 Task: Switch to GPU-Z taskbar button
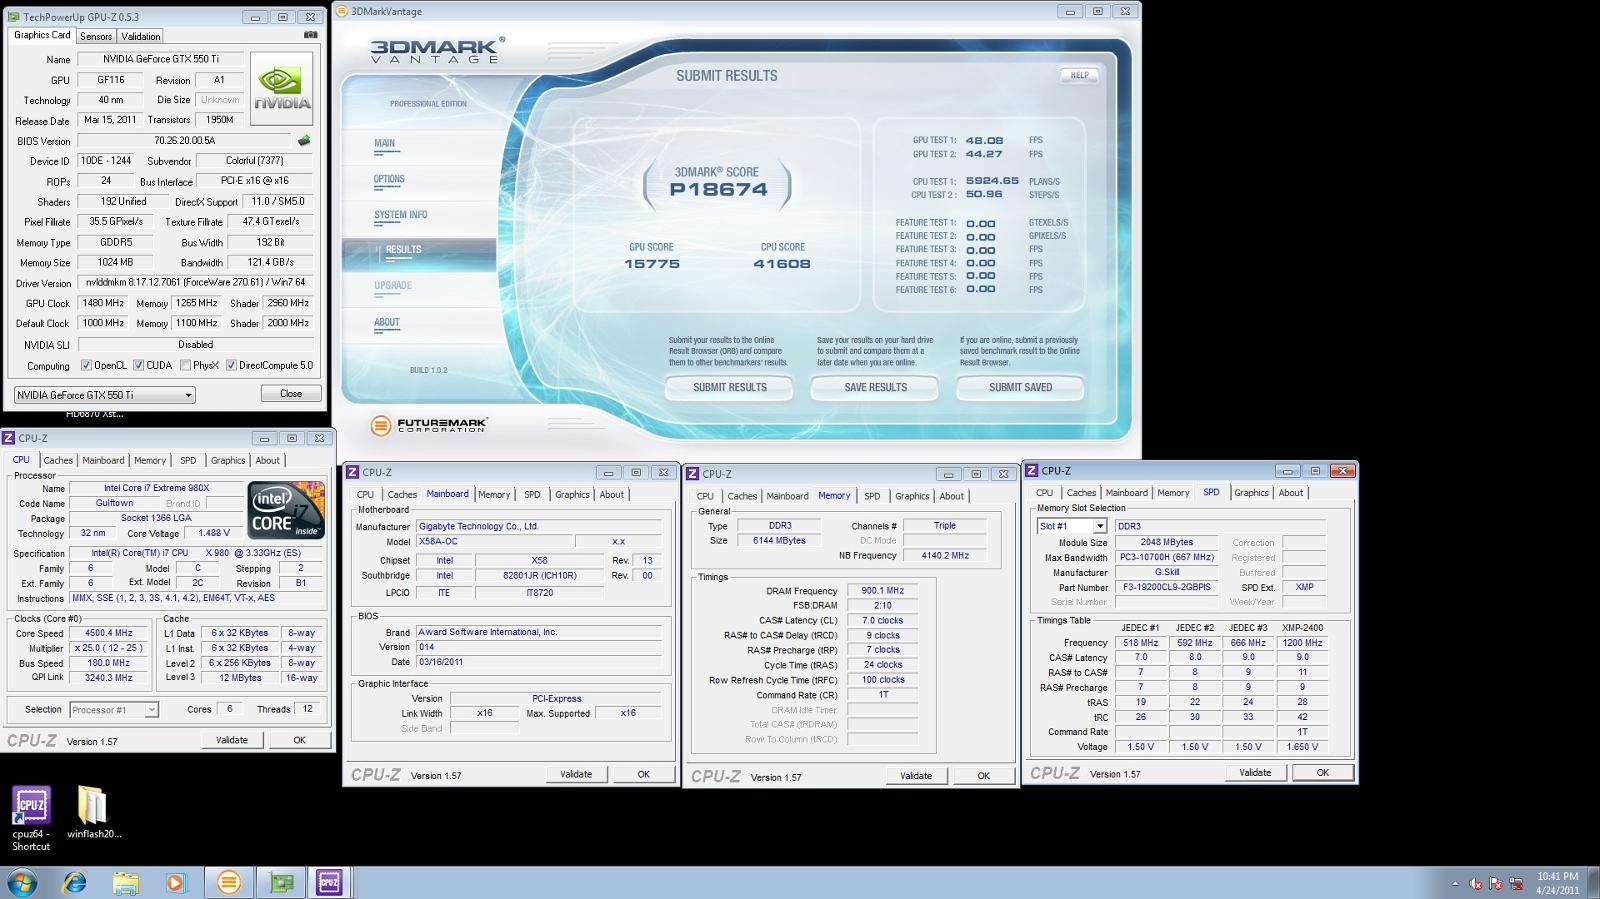pyautogui.click(x=282, y=882)
